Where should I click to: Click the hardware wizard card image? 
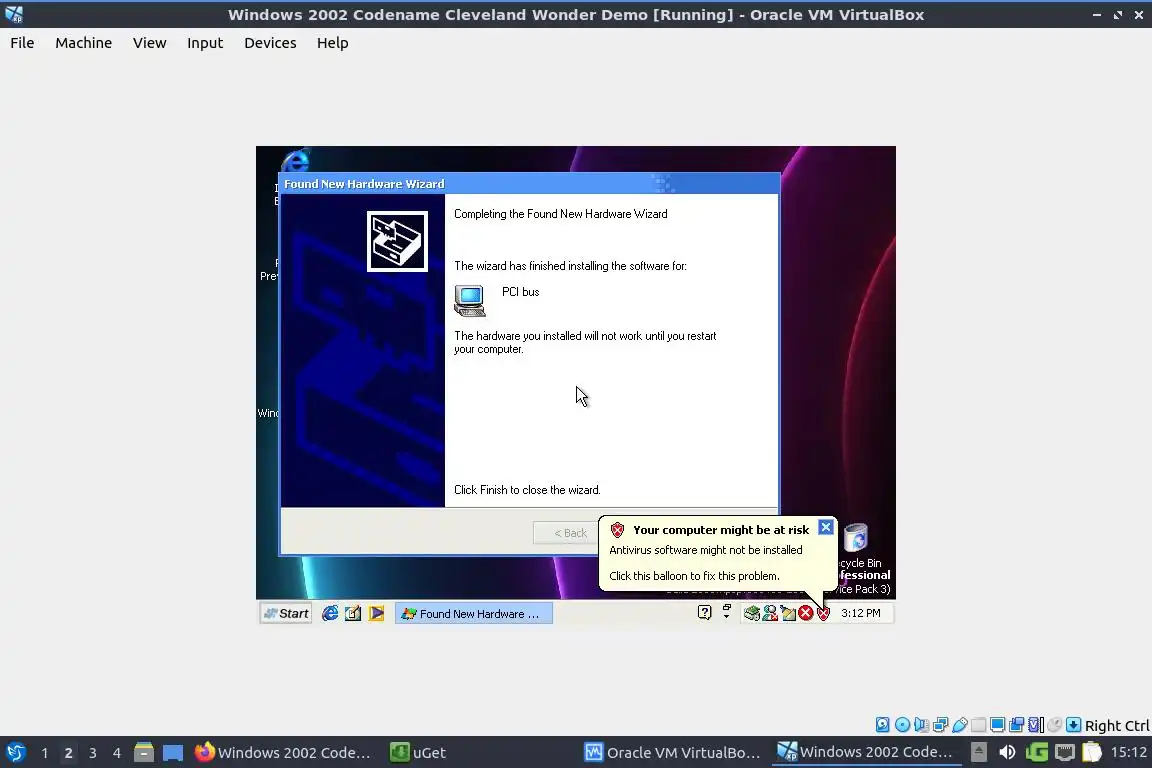click(397, 241)
